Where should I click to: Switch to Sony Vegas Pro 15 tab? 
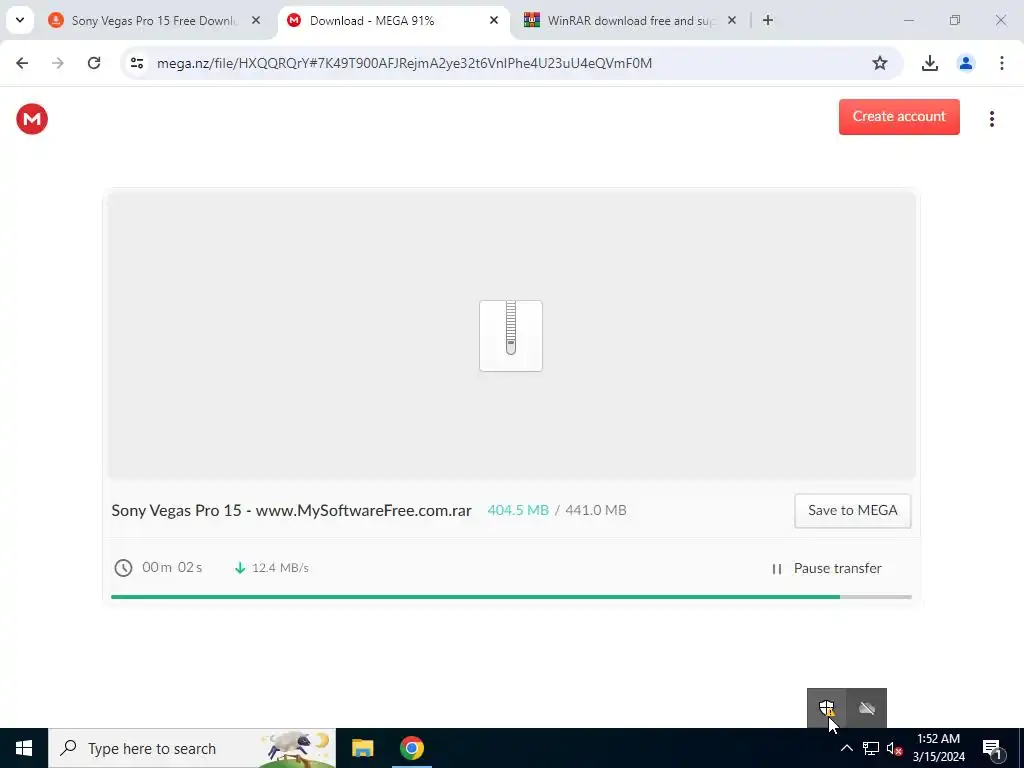155,21
